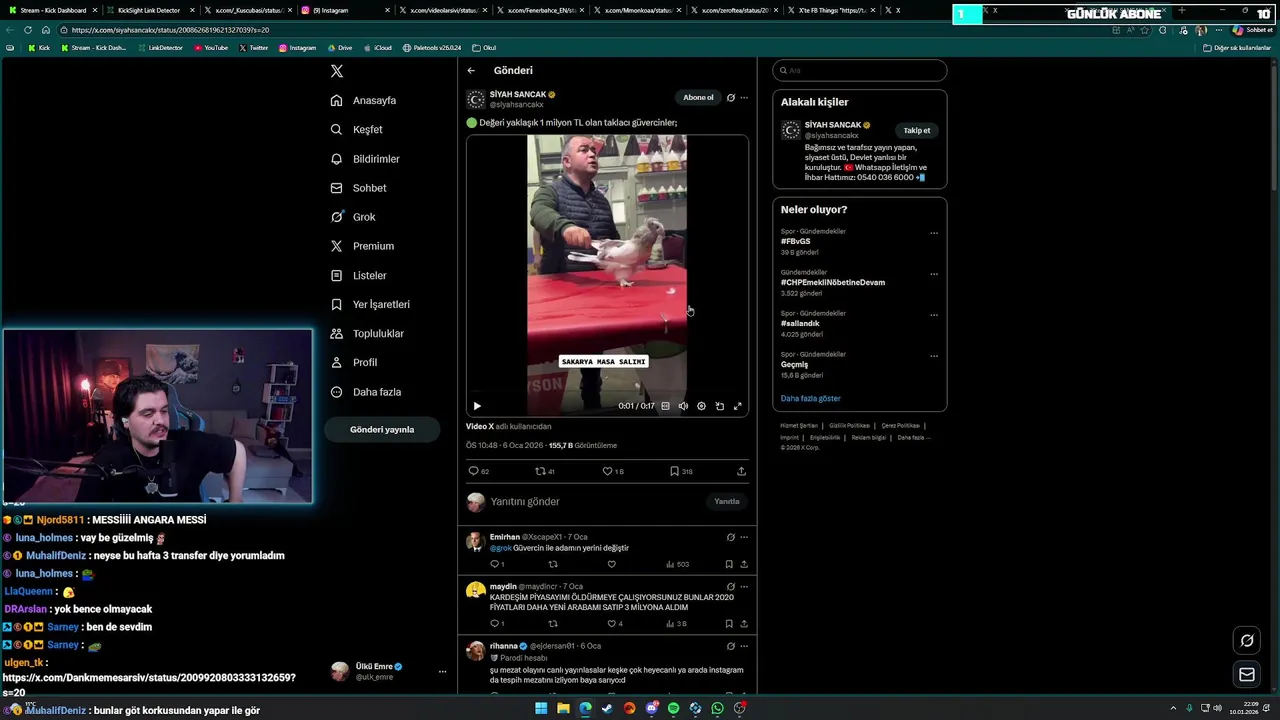Image resolution: width=1280 pixels, height=720 pixels.
Task: Open the main post's more options menu
Action: tap(744, 97)
